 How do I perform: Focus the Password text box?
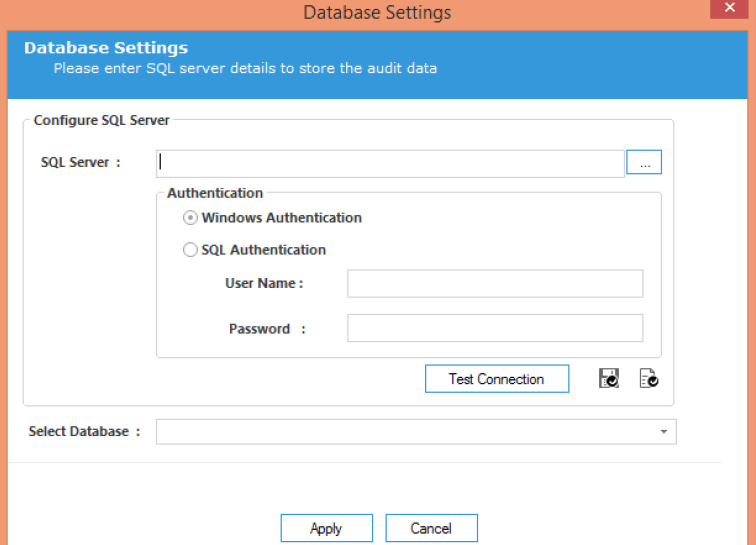[x=495, y=328]
